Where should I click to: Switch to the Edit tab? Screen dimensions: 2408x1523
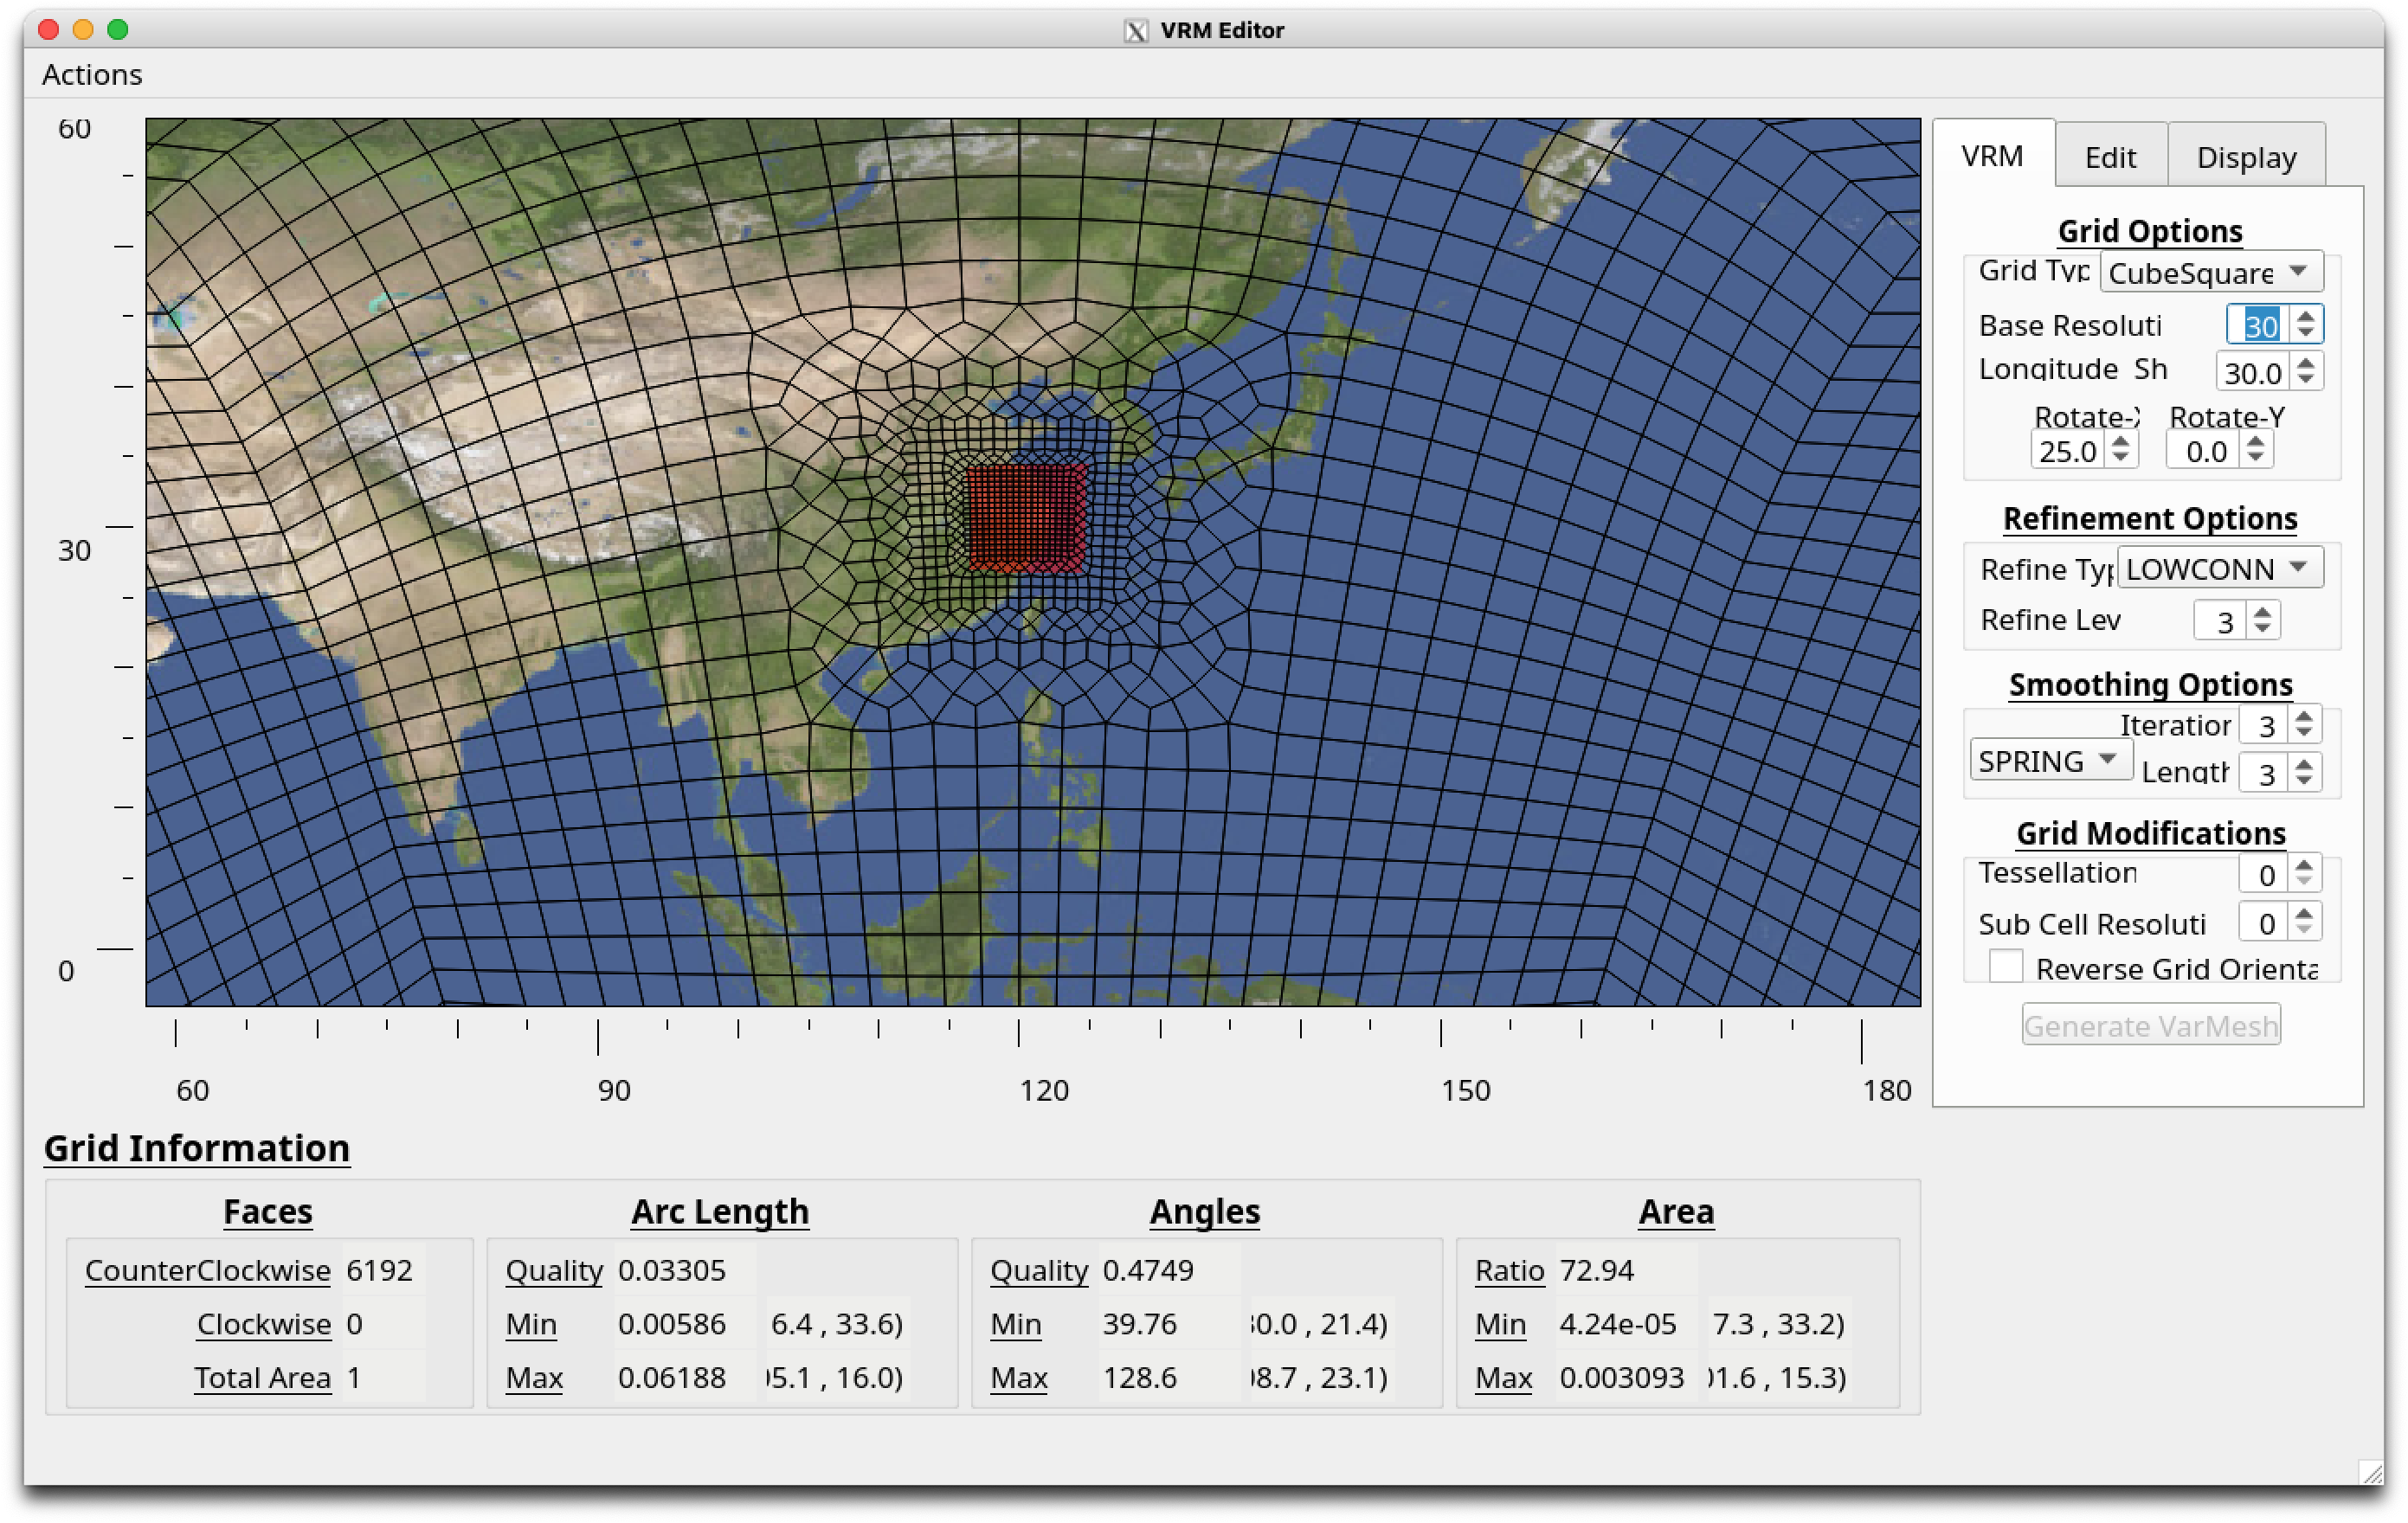click(2110, 157)
